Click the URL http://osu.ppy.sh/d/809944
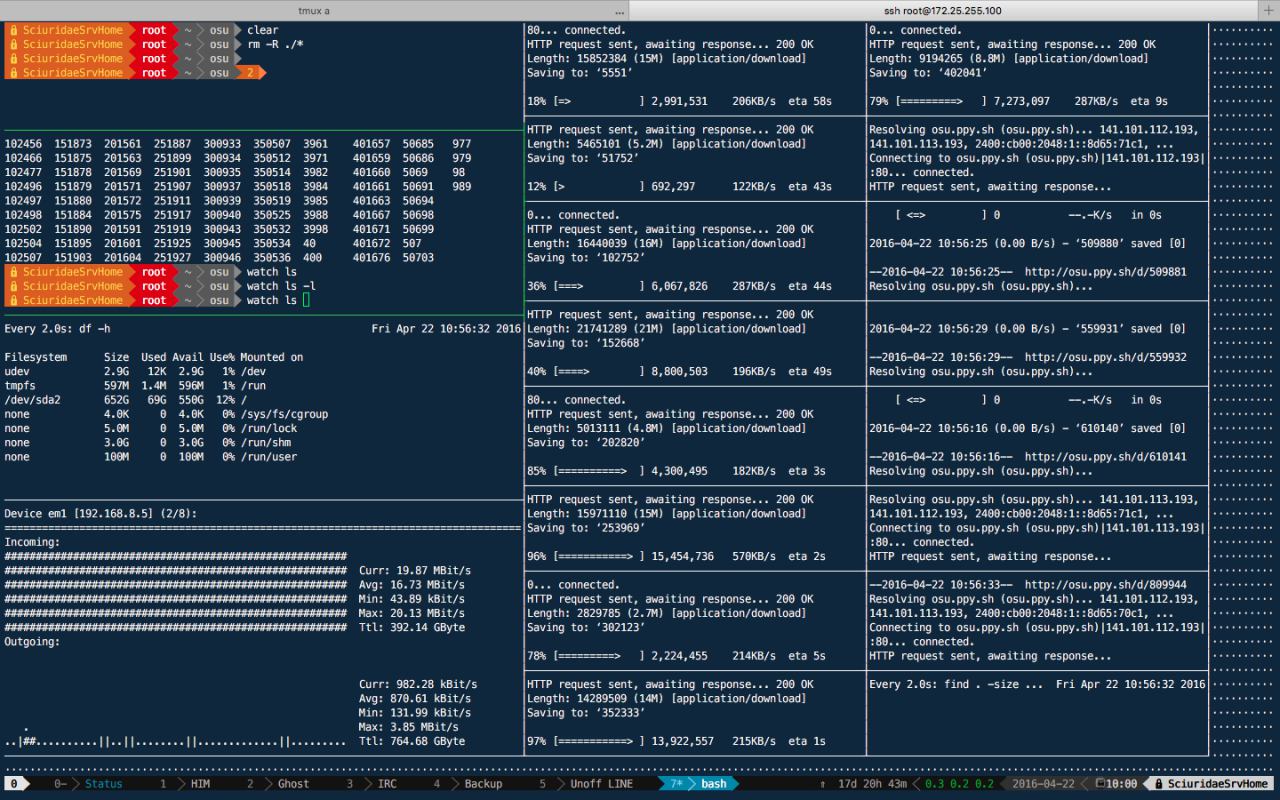This screenshot has height=800, width=1280. click(x=1105, y=585)
